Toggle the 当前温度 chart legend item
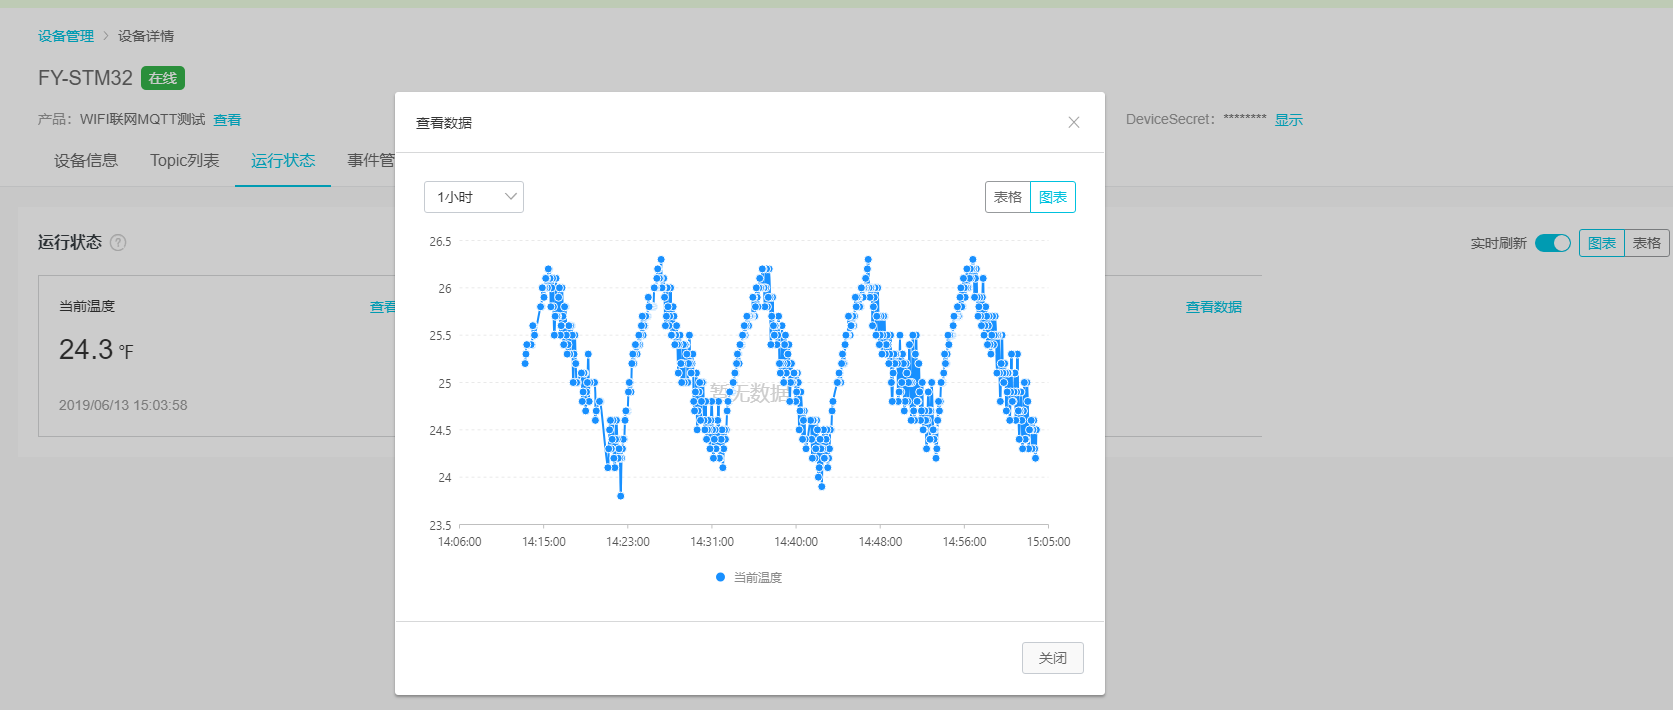Image resolution: width=1673 pixels, height=710 pixels. click(749, 578)
